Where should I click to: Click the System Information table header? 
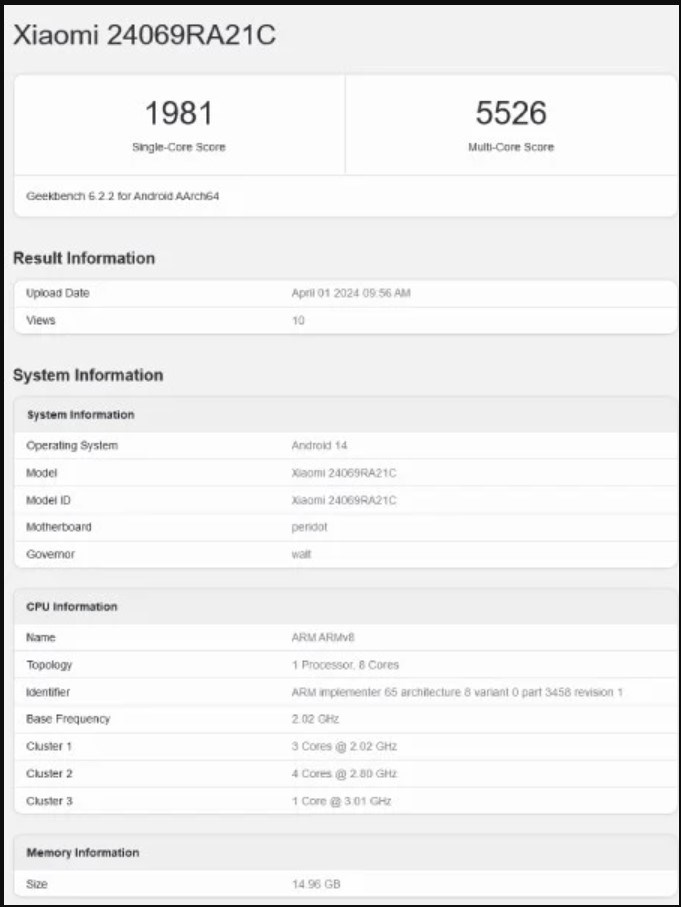pos(80,415)
